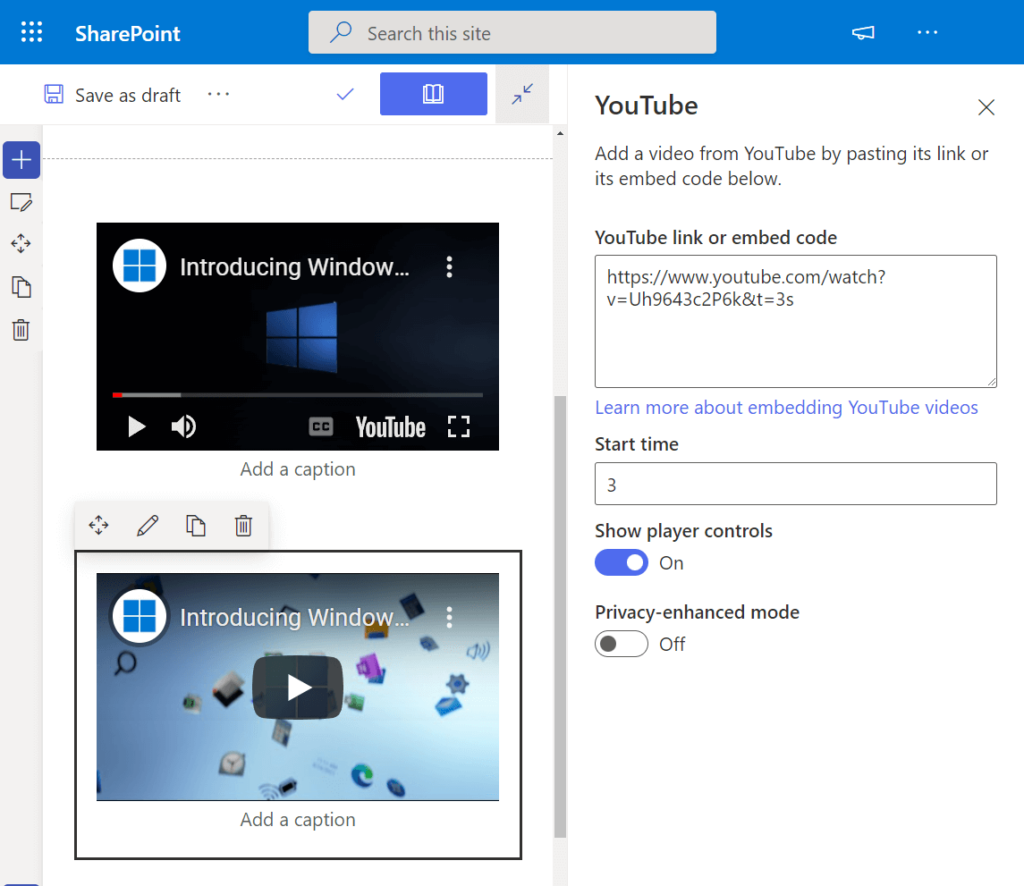Play the first YouTube video from its control bar

(x=136, y=426)
